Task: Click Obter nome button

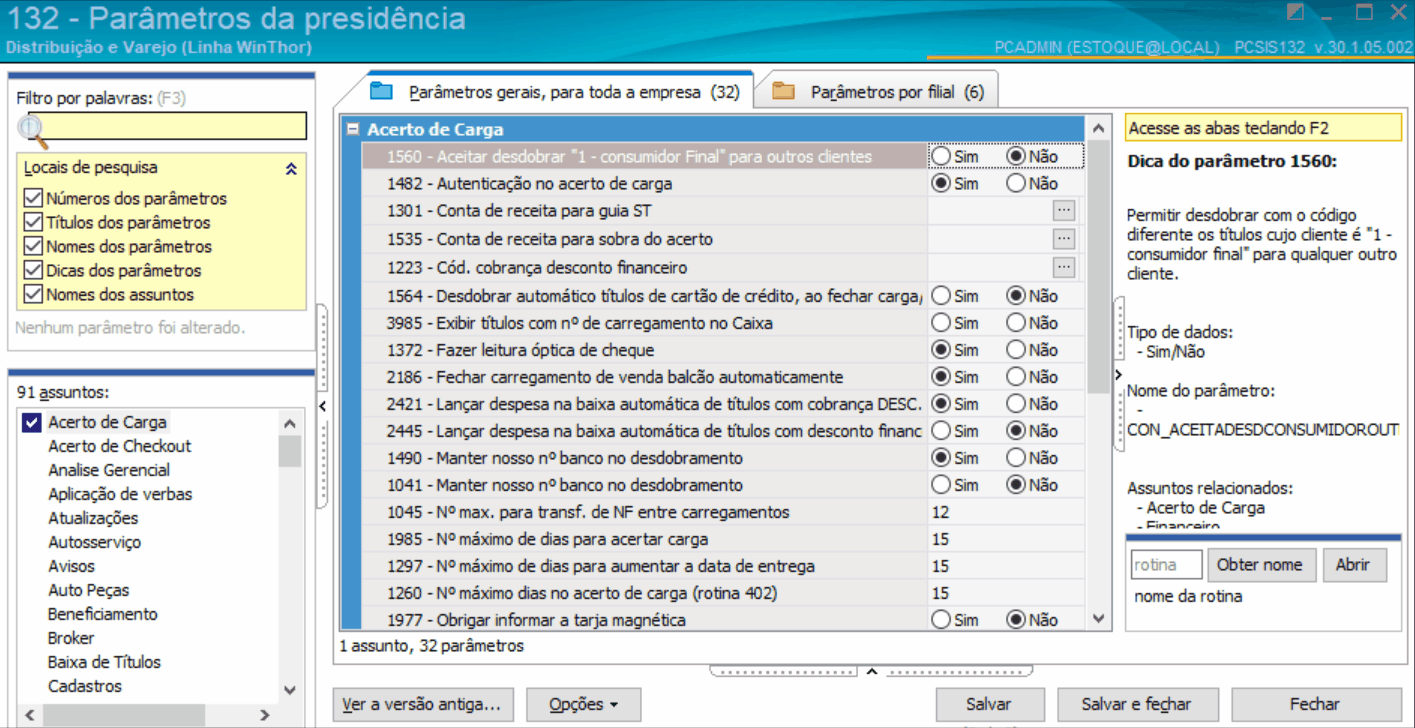Action: click(1260, 565)
